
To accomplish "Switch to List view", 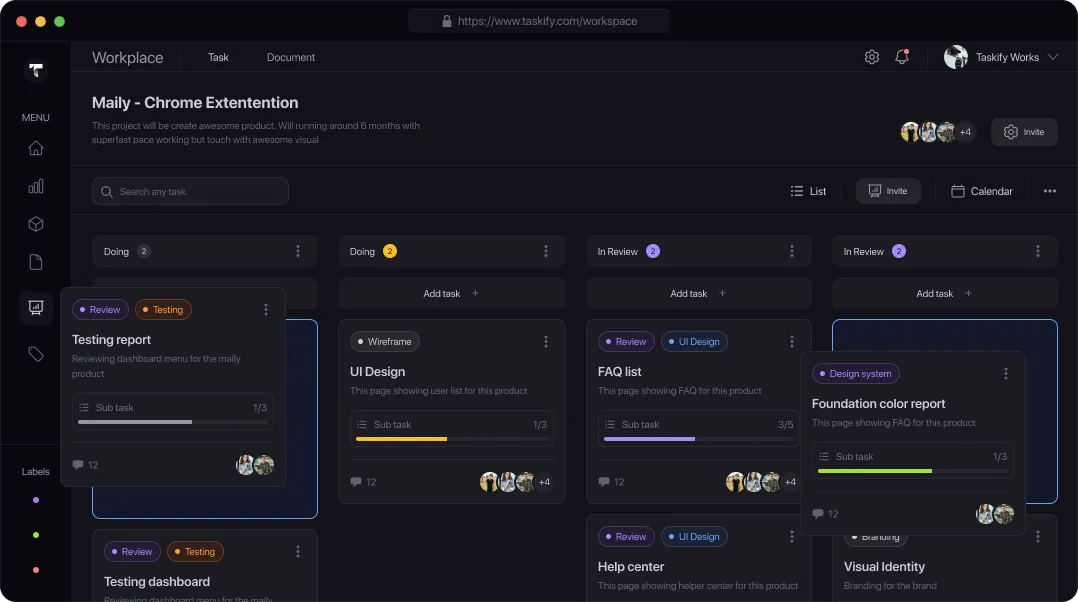I will point(808,191).
